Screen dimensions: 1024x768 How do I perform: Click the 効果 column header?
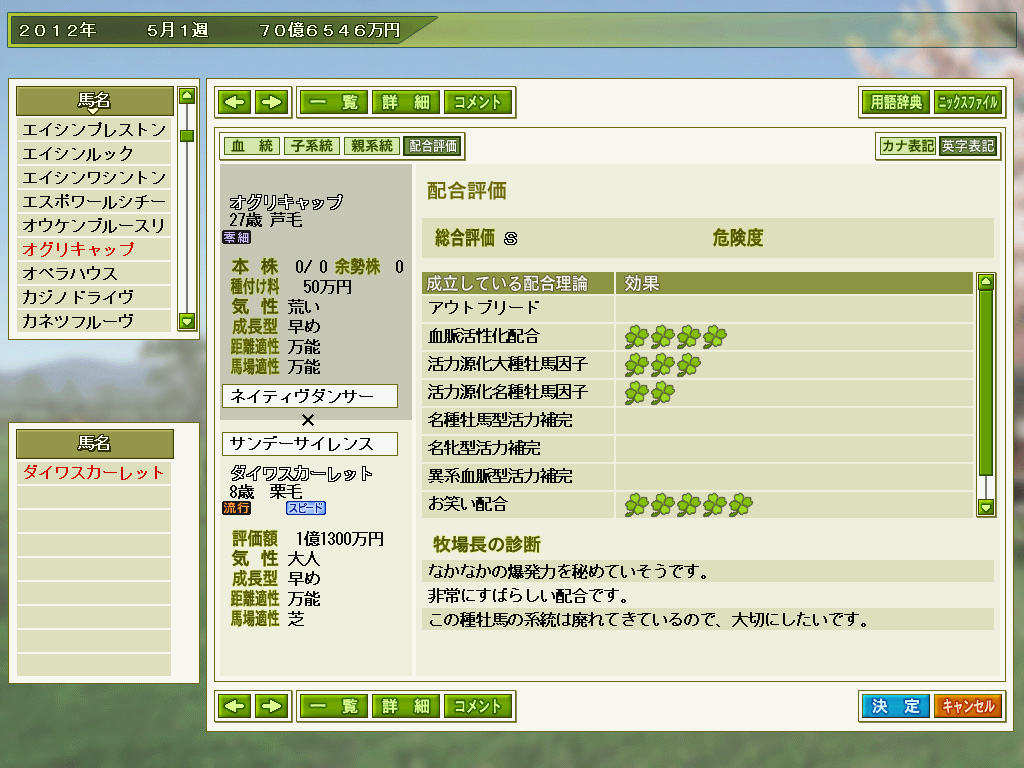click(794, 283)
